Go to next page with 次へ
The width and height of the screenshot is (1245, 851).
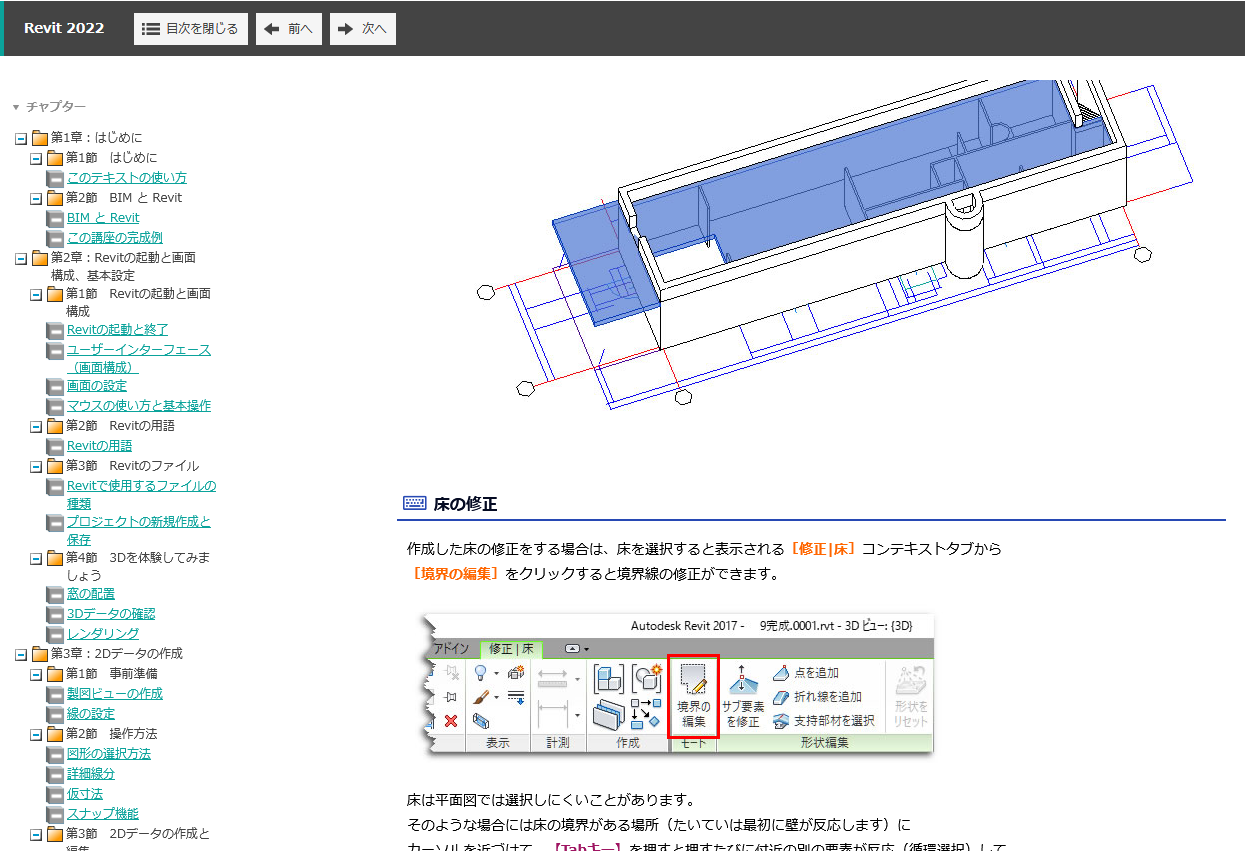point(363,29)
